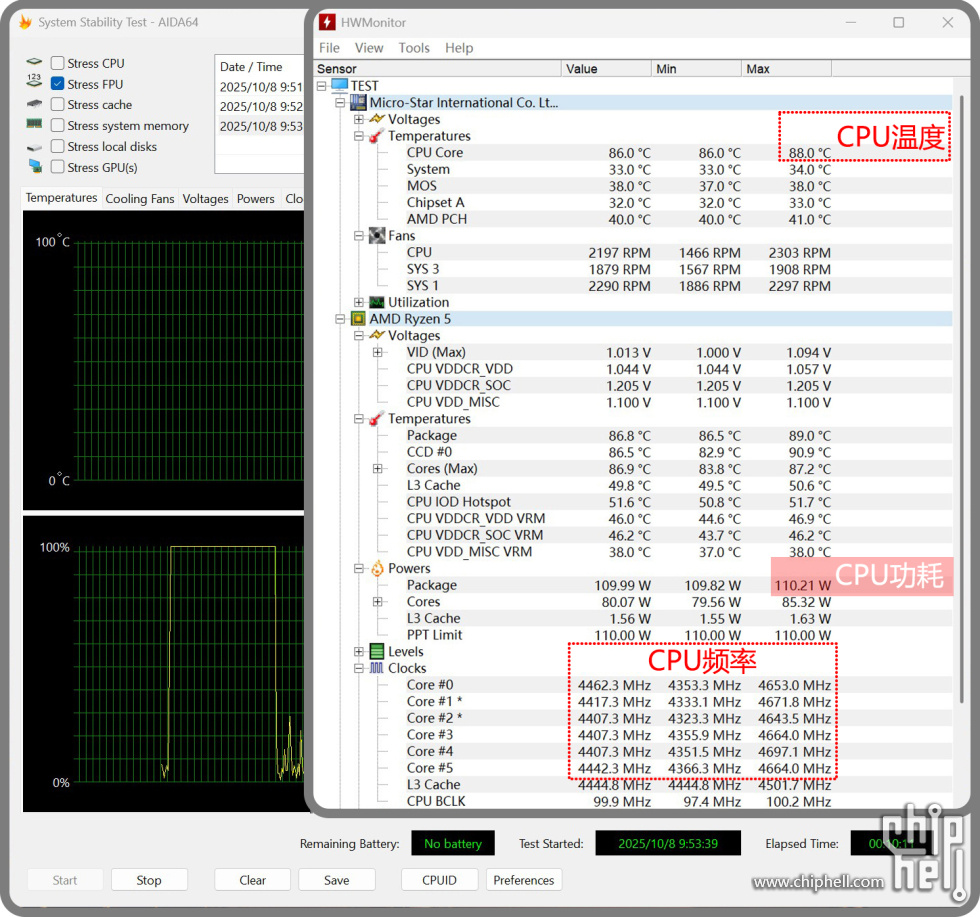Screen dimensions: 980x917
Task: Click the TEST computer monitor icon
Action: click(x=339, y=86)
